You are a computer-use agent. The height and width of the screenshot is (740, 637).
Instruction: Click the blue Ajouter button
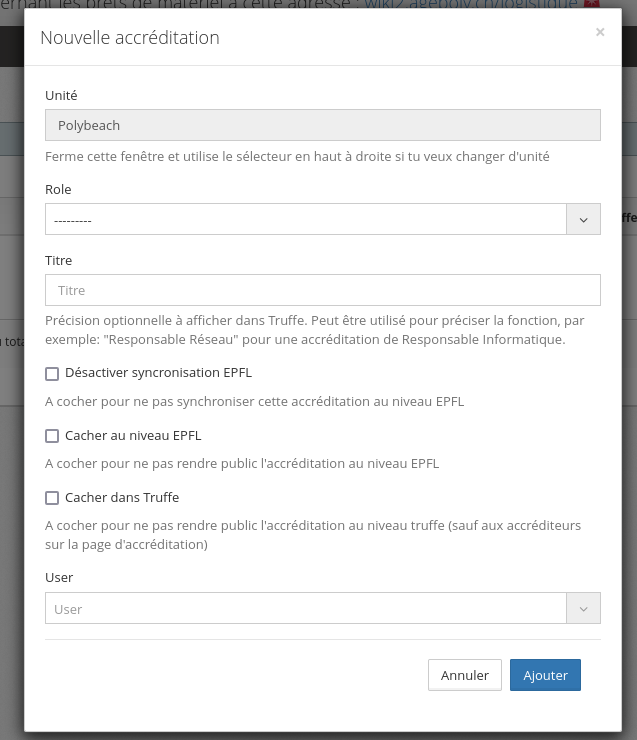(545, 675)
